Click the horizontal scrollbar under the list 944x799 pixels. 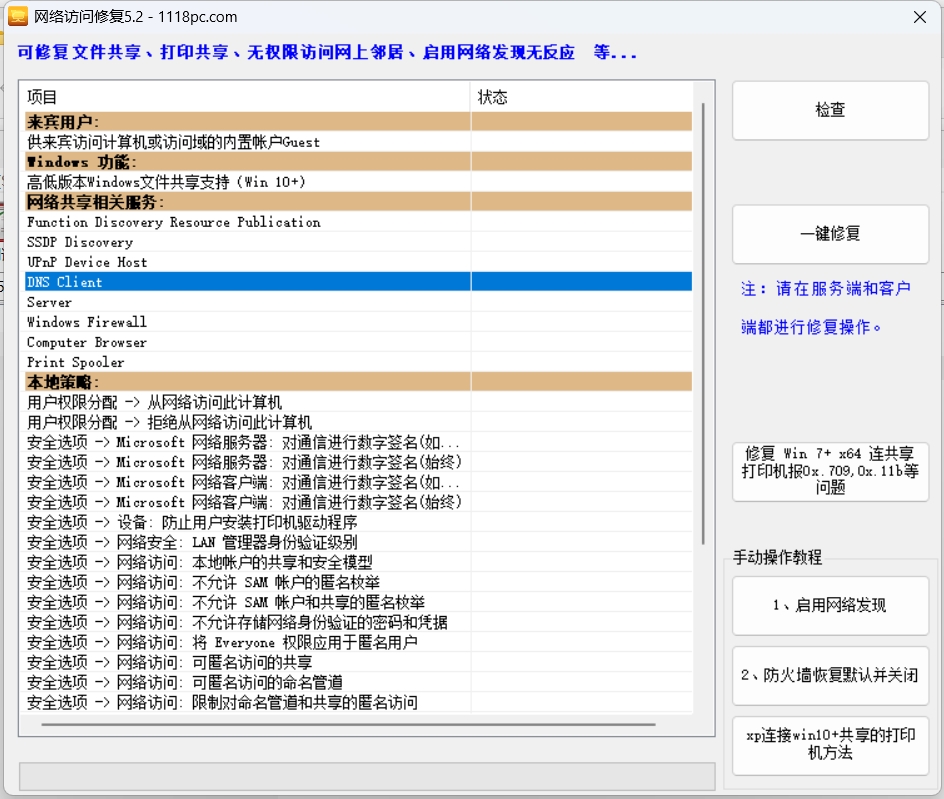[x=348, y=724]
